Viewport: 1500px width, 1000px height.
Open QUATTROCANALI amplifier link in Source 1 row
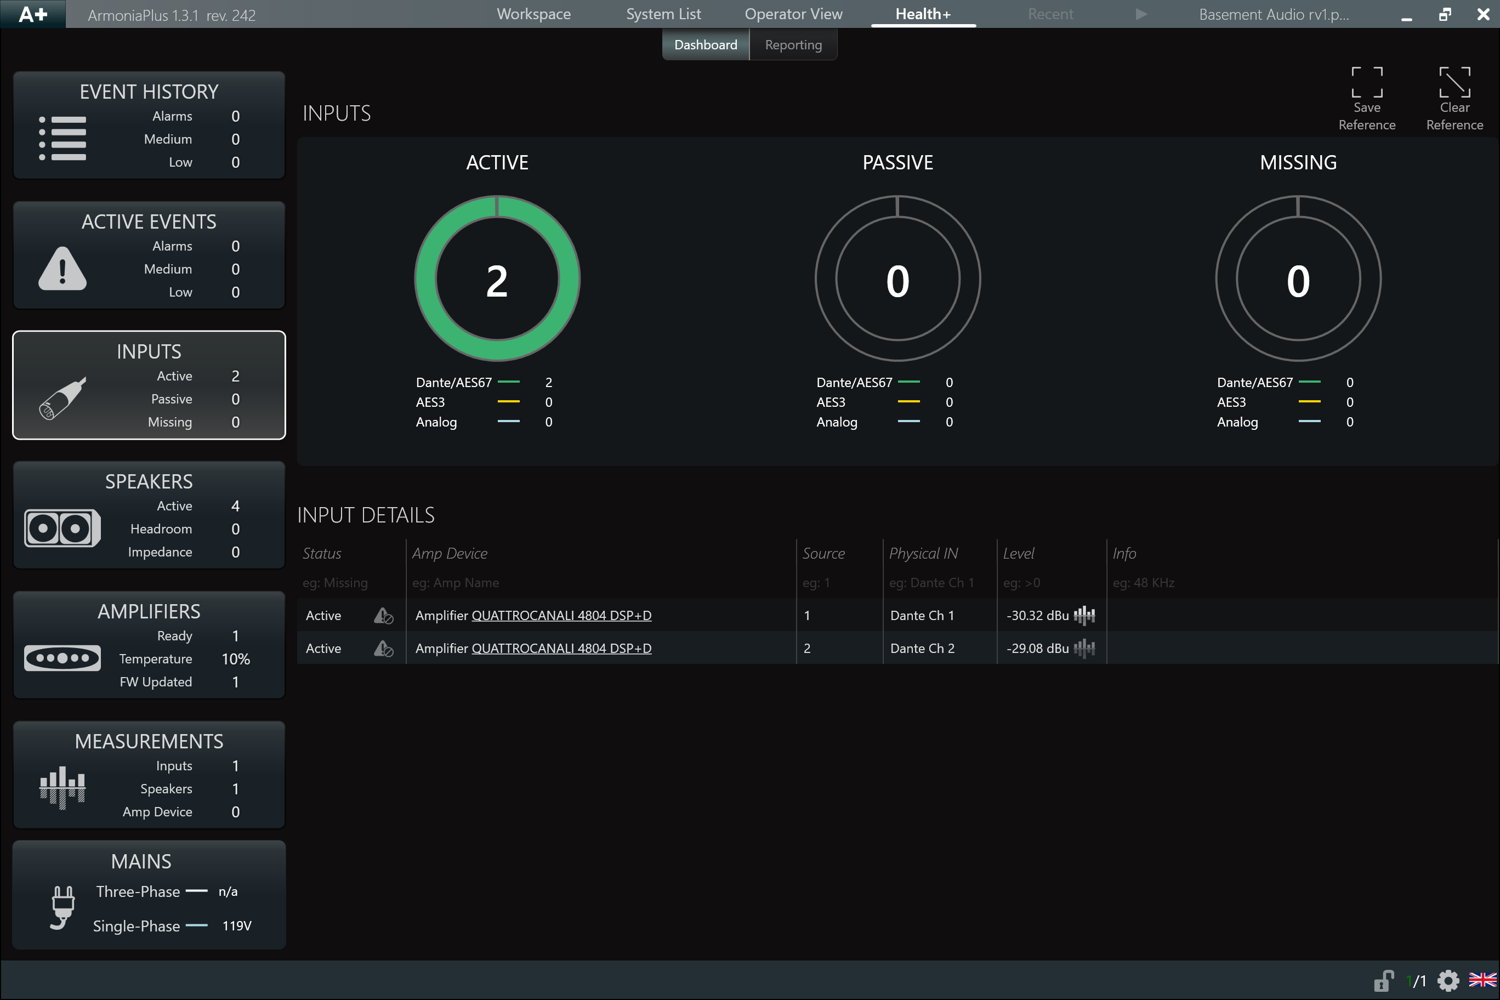(x=561, y=616)
